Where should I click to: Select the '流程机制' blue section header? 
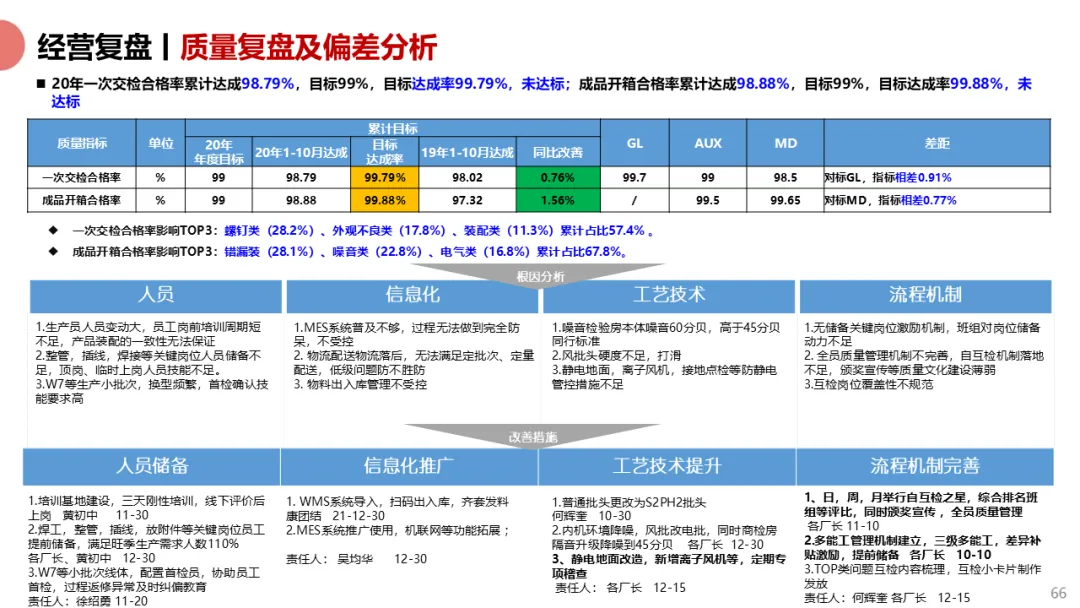coord(925,295)
